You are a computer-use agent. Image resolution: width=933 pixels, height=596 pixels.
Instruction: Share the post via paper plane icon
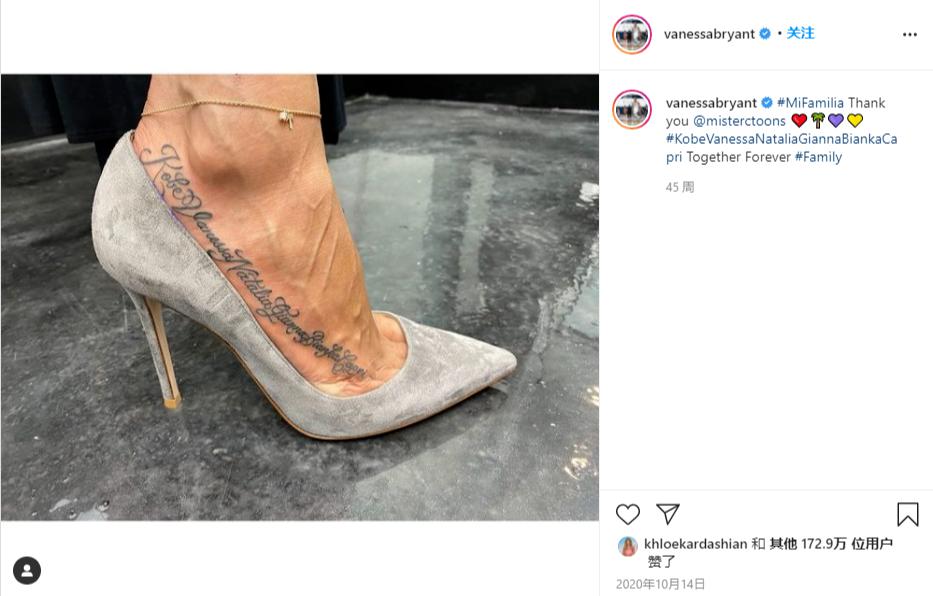[x=668, y=514]
